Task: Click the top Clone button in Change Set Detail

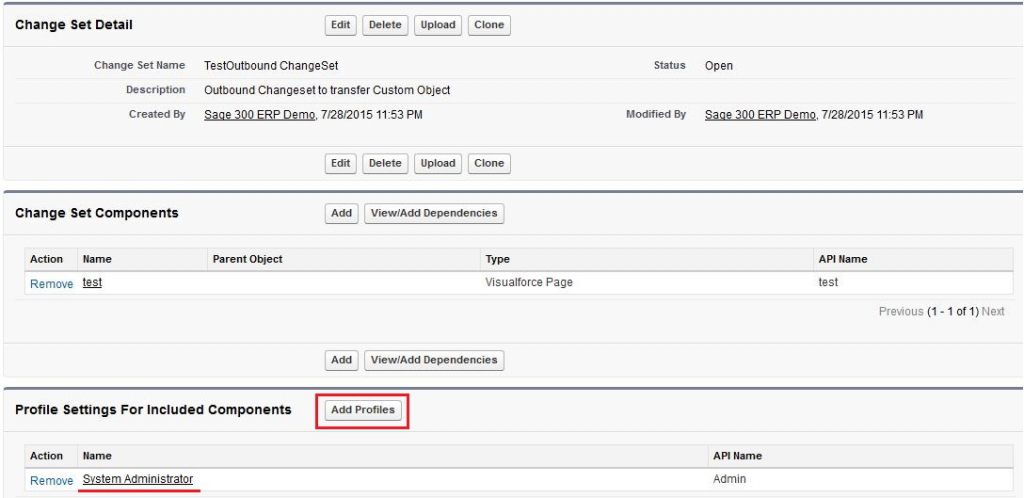Action: [x=489, y=25]
